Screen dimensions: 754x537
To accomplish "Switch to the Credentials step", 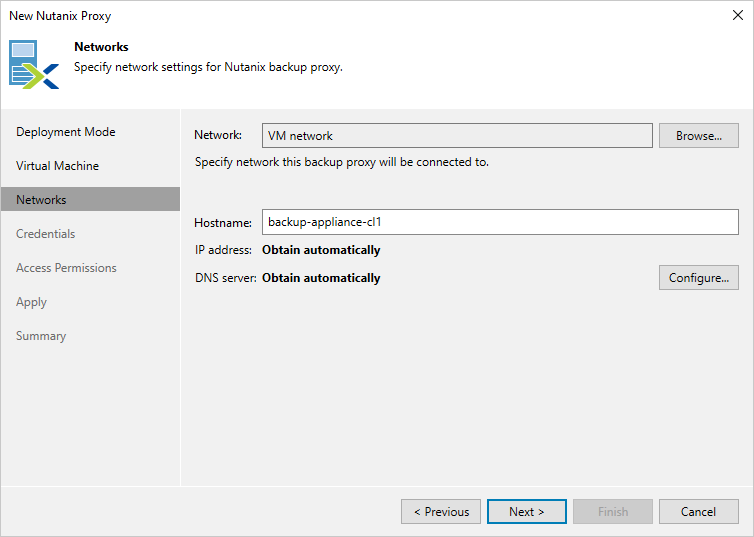I will coord(45,234).
